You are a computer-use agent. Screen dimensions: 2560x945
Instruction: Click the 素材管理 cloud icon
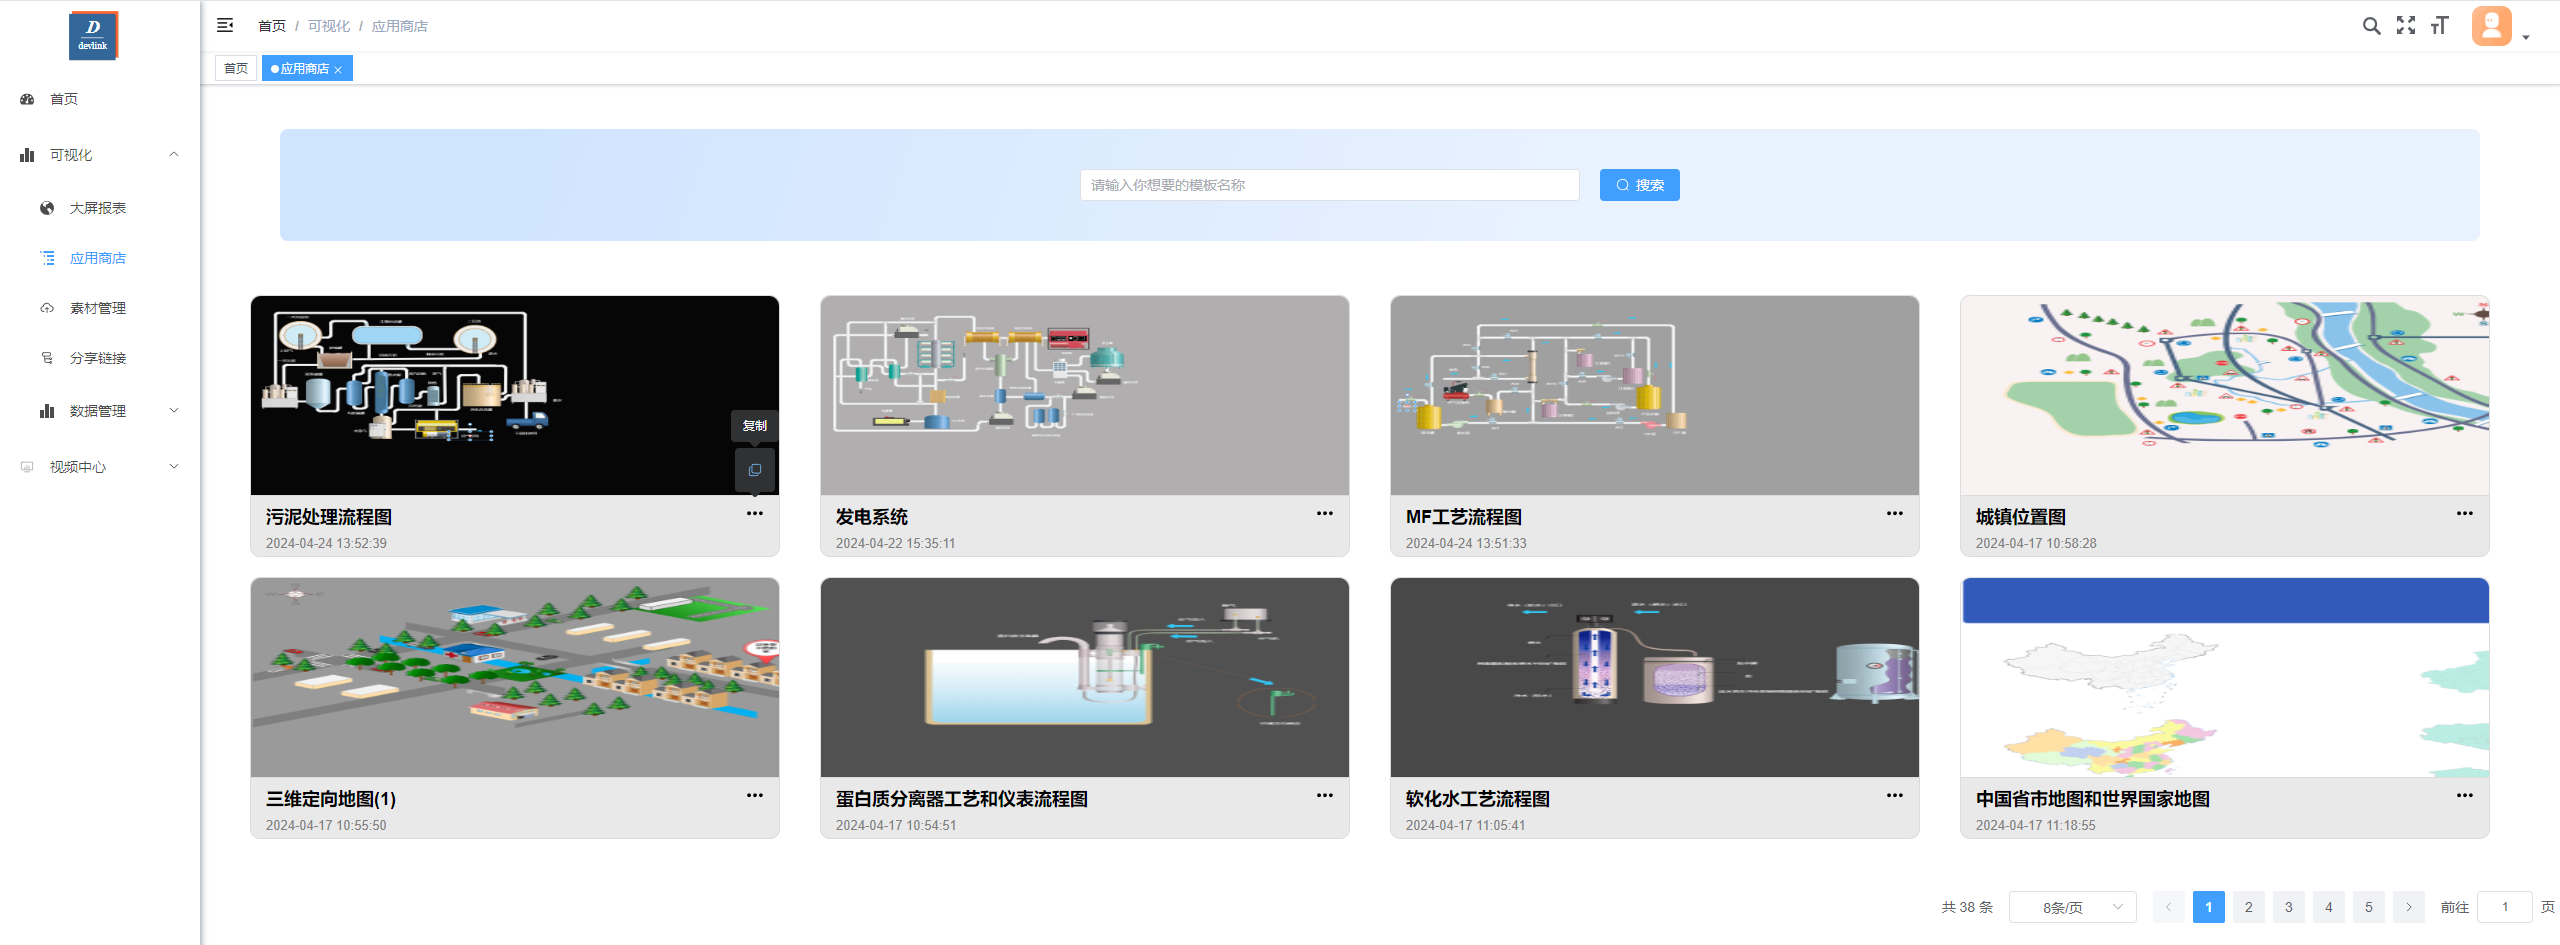(47, 308)
